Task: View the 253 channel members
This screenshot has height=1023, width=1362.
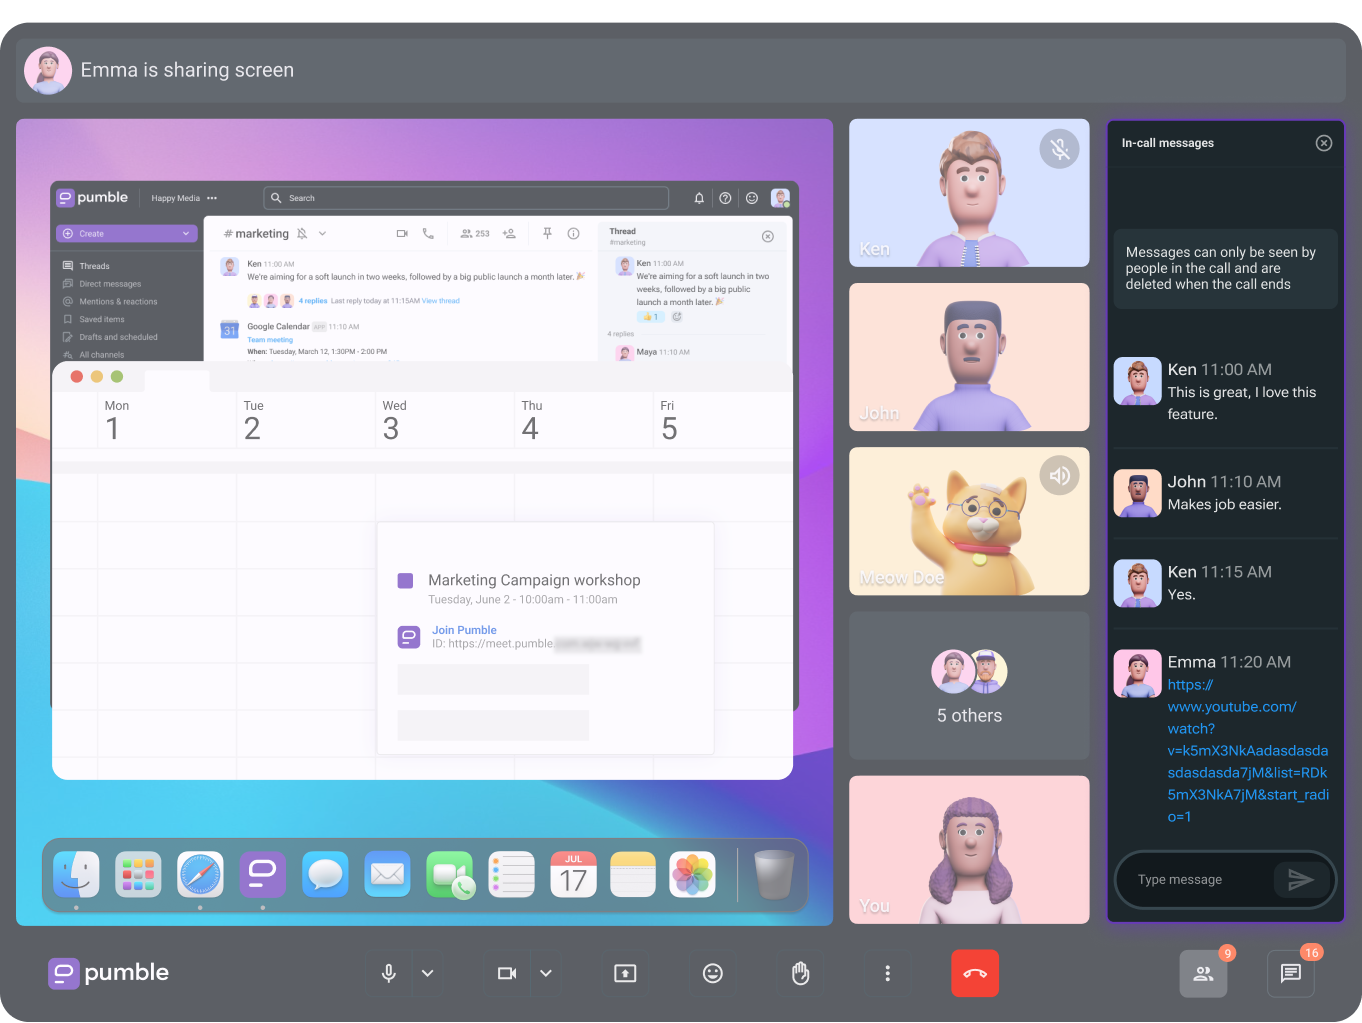Action: coord(475,233)
